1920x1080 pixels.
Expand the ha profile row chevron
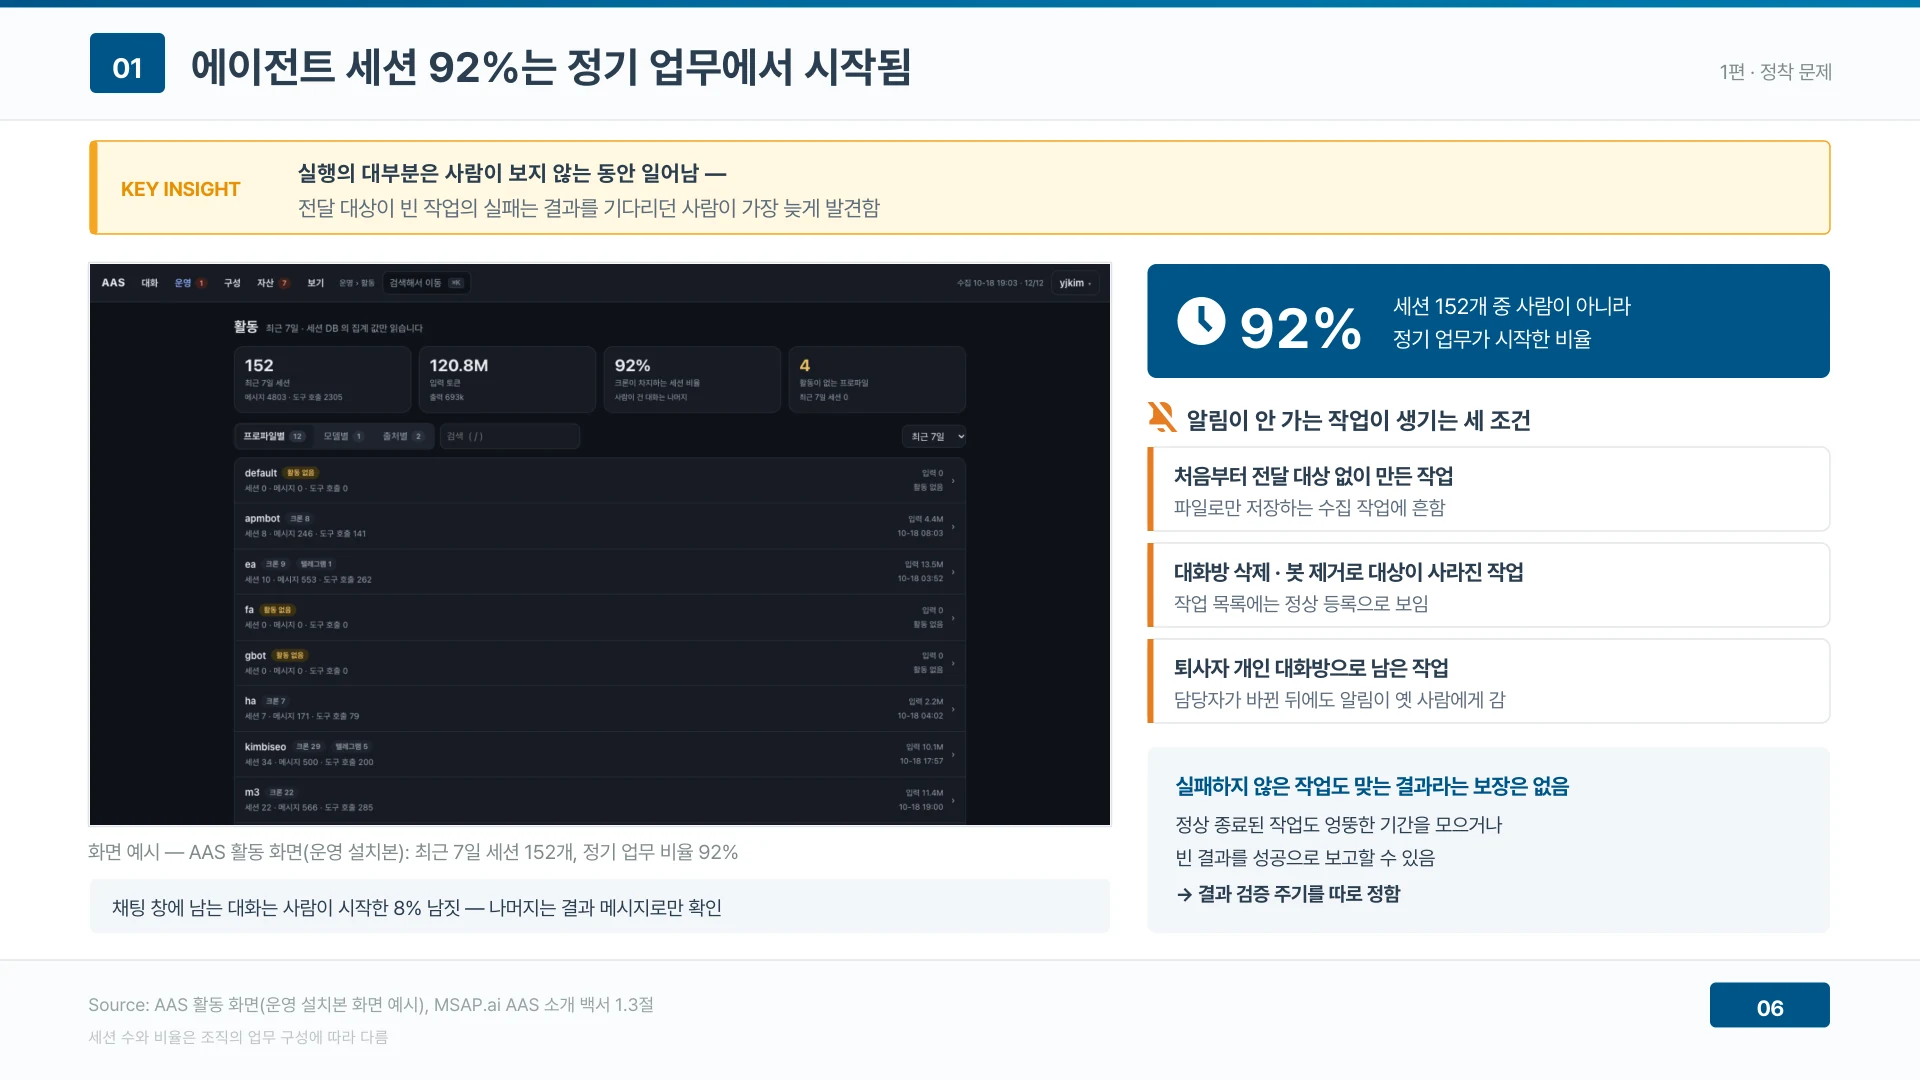point(953,708)
